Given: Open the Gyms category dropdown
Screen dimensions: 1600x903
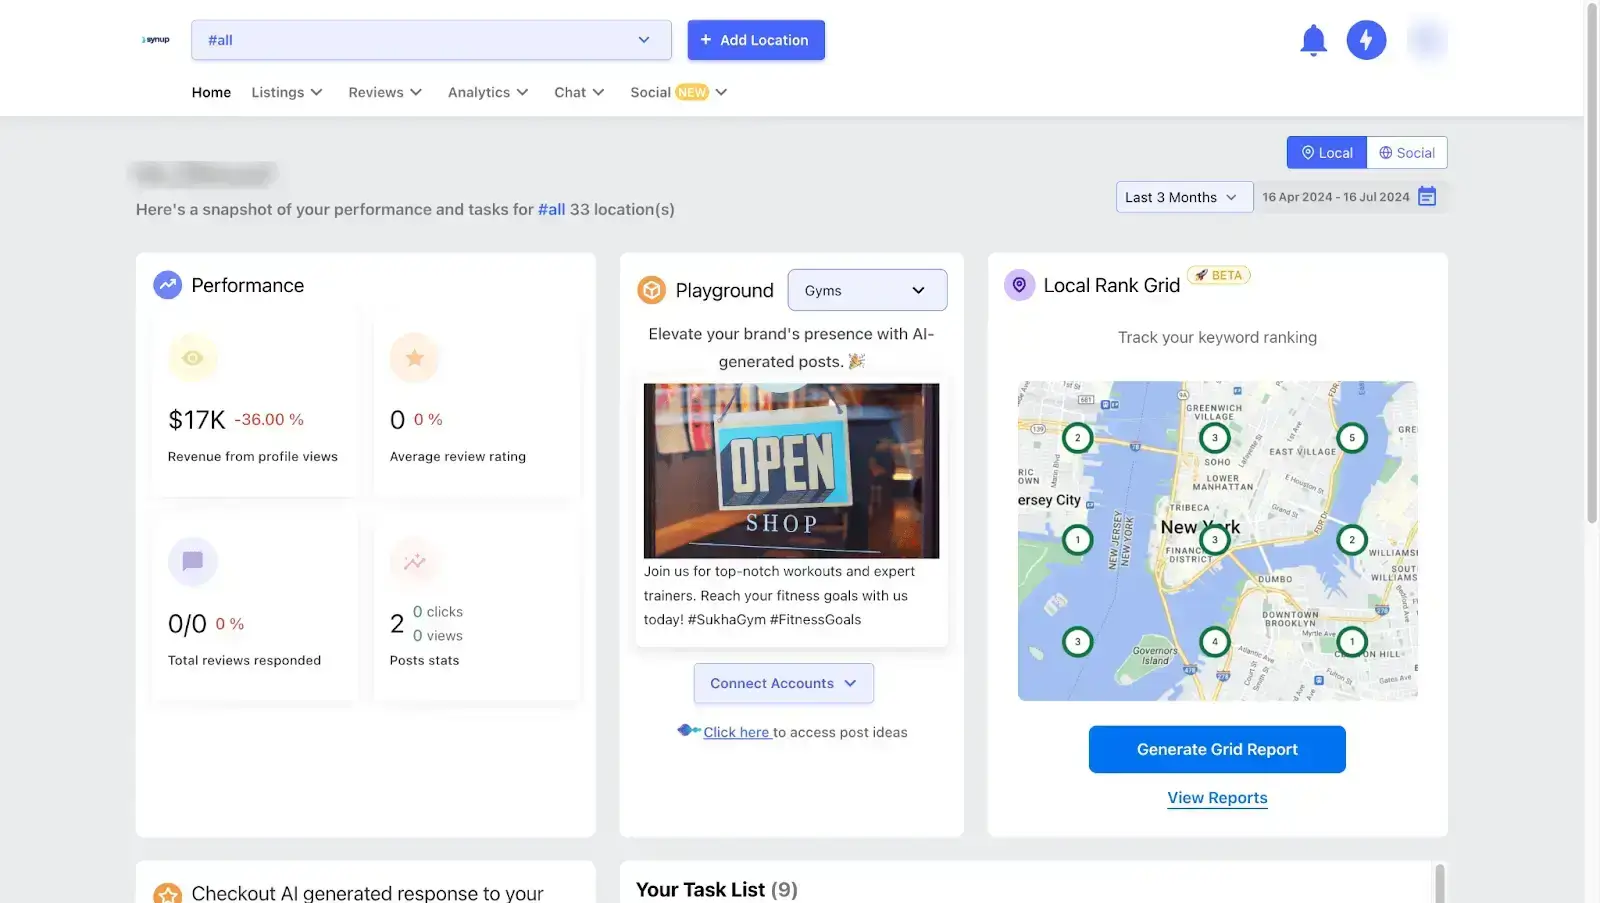Looking at the screenshot, I should tap(867, 290).
